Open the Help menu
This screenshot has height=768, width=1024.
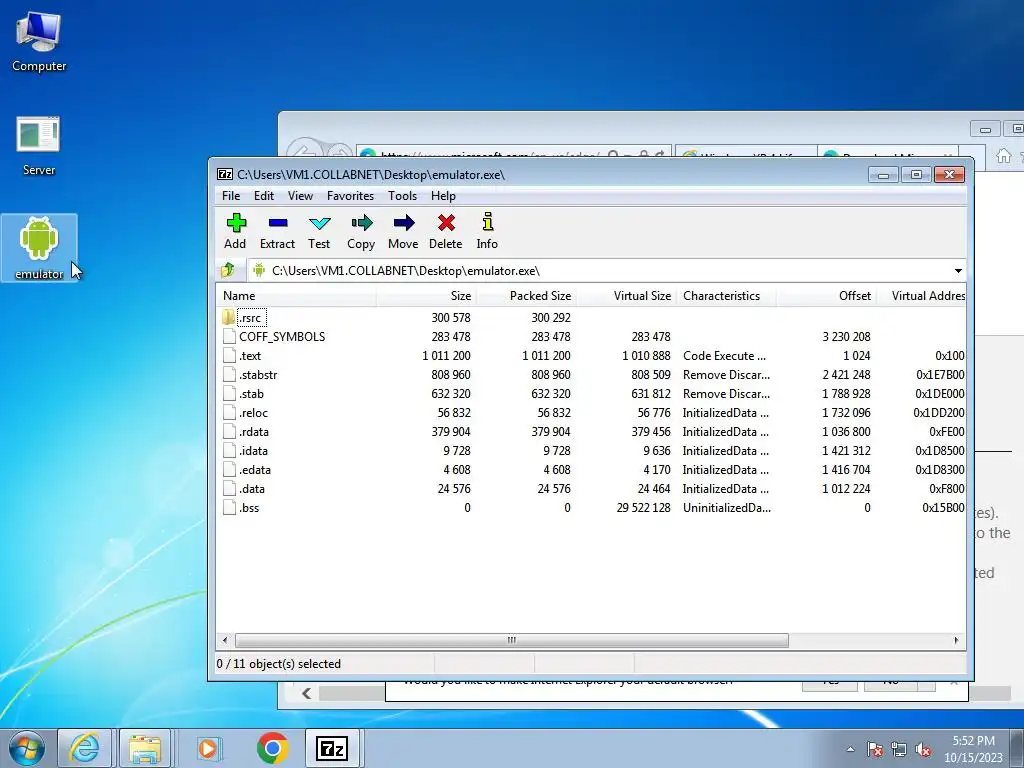click(443, 196)
